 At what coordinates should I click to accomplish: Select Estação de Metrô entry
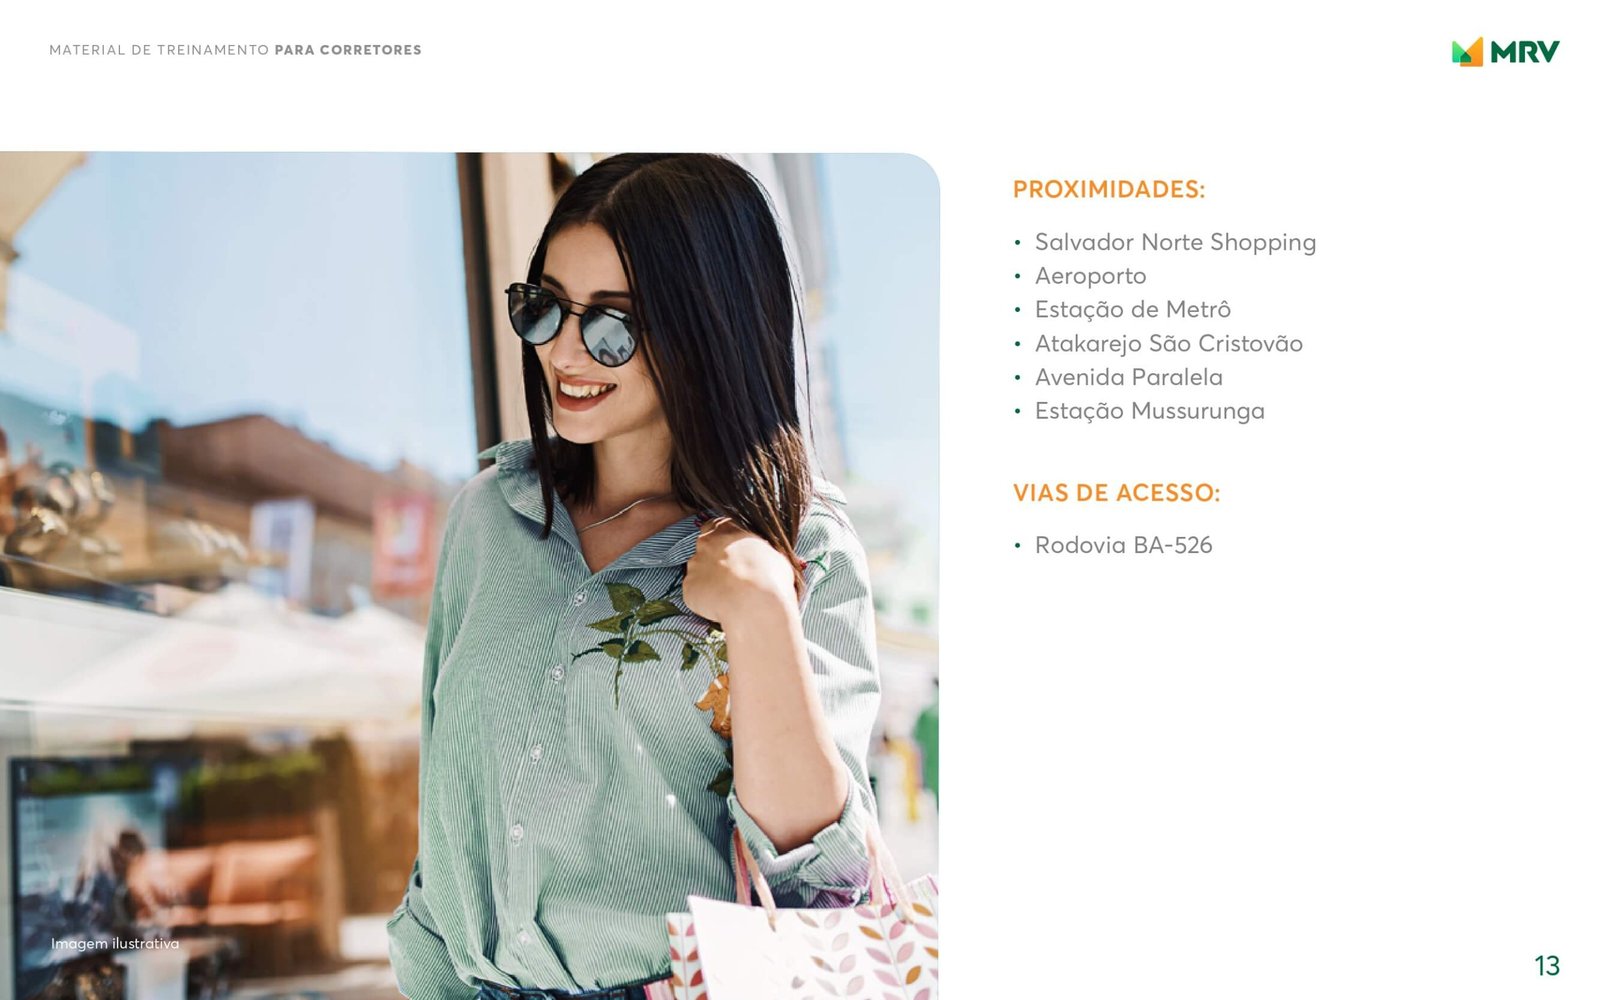coord(1132,310)
